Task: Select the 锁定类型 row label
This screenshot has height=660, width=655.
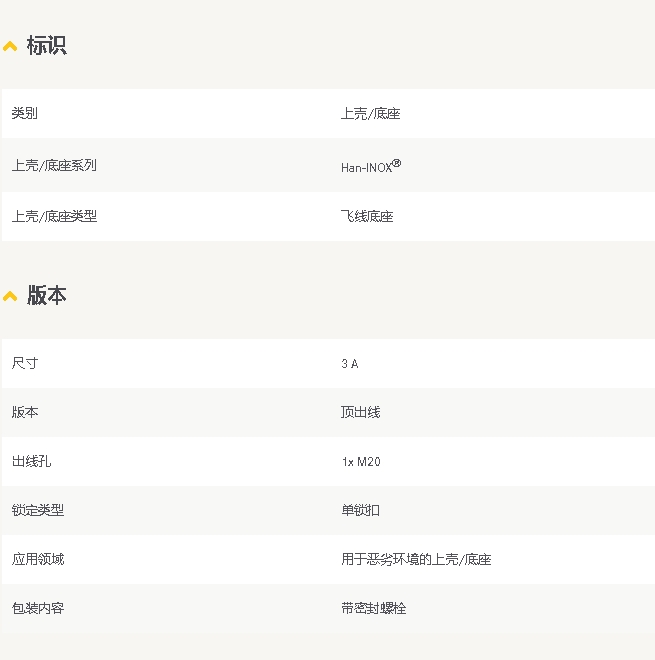Action: click(38, 510)
